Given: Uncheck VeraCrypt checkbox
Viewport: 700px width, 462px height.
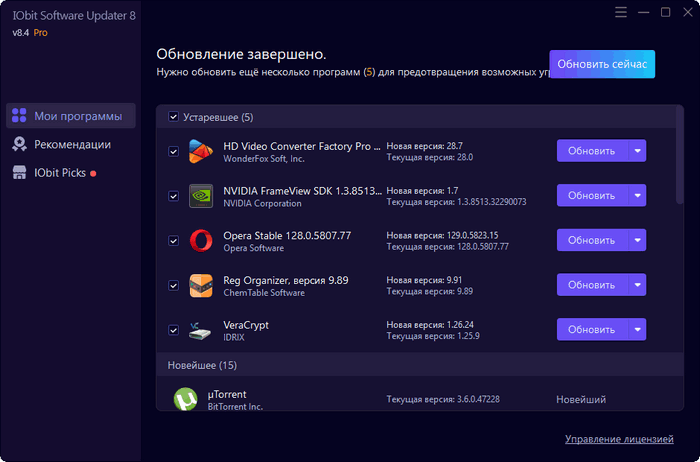Looking at the screenshot, I should (x=173, y=330).
